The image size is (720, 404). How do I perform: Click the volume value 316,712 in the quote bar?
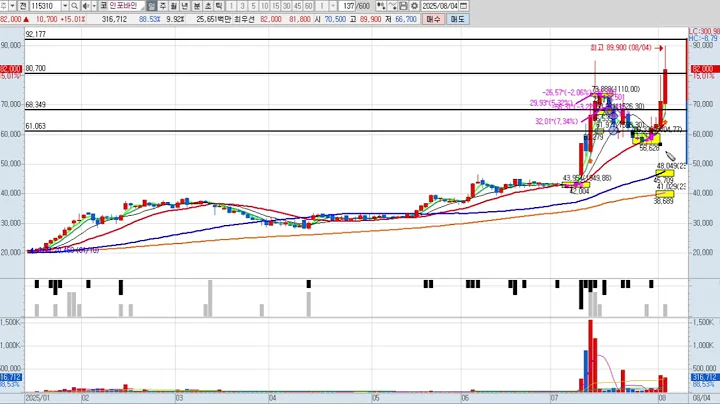114,19
